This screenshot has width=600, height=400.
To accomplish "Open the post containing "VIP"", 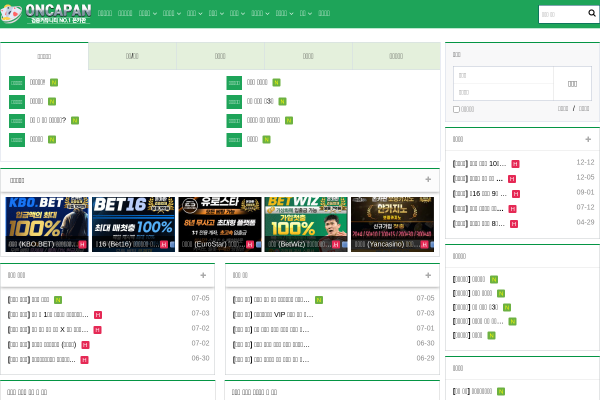I will coord(273,315).
